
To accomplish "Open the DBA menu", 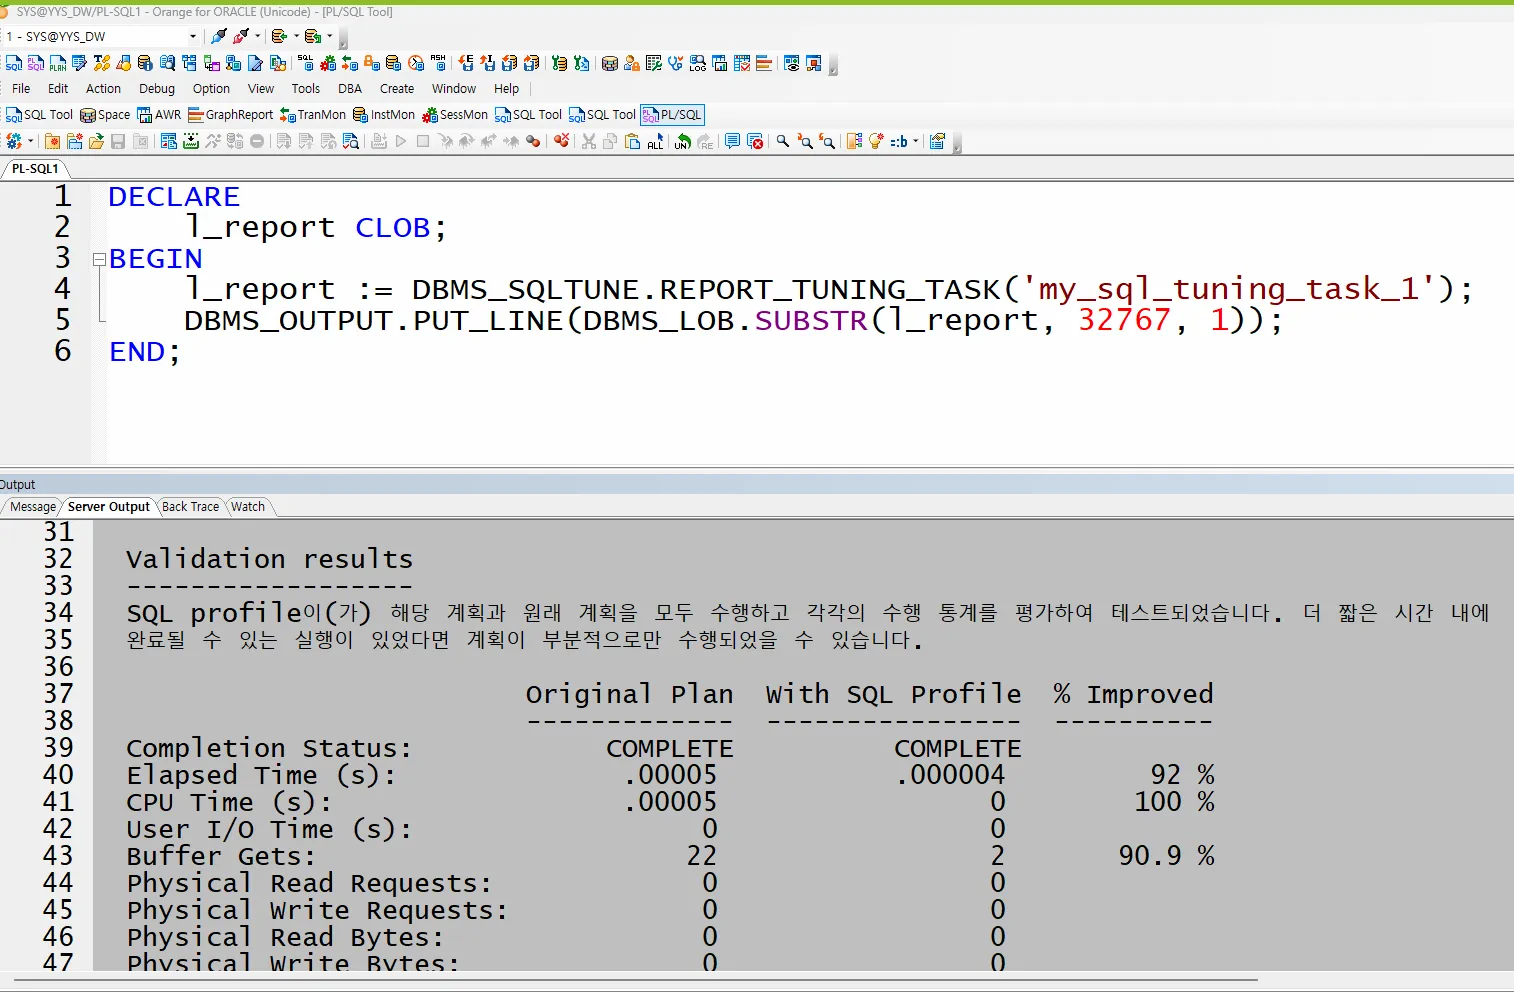I will pos(350,89).
